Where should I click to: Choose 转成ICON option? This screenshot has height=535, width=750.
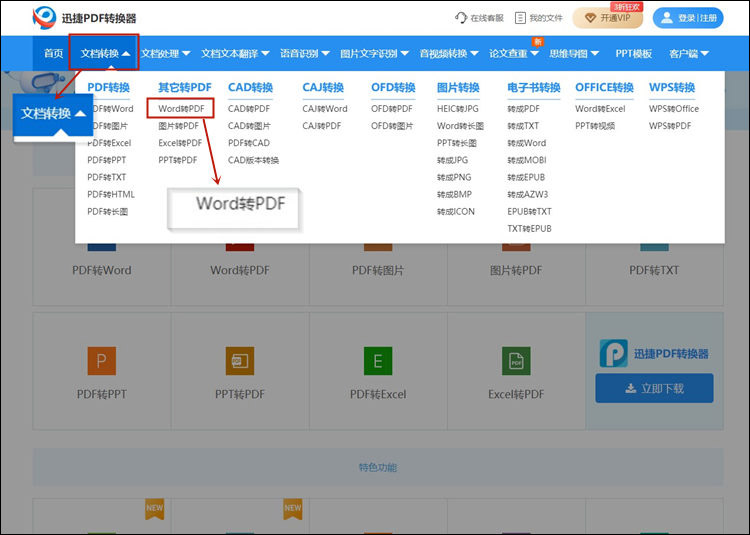456,211
